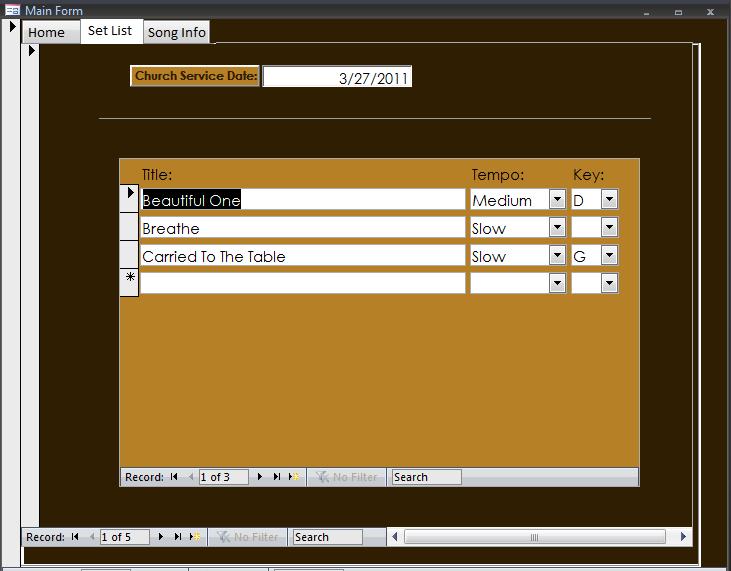Minimize the Main Form window
This screenshot has width=731, height=571.
coord(647,12)
